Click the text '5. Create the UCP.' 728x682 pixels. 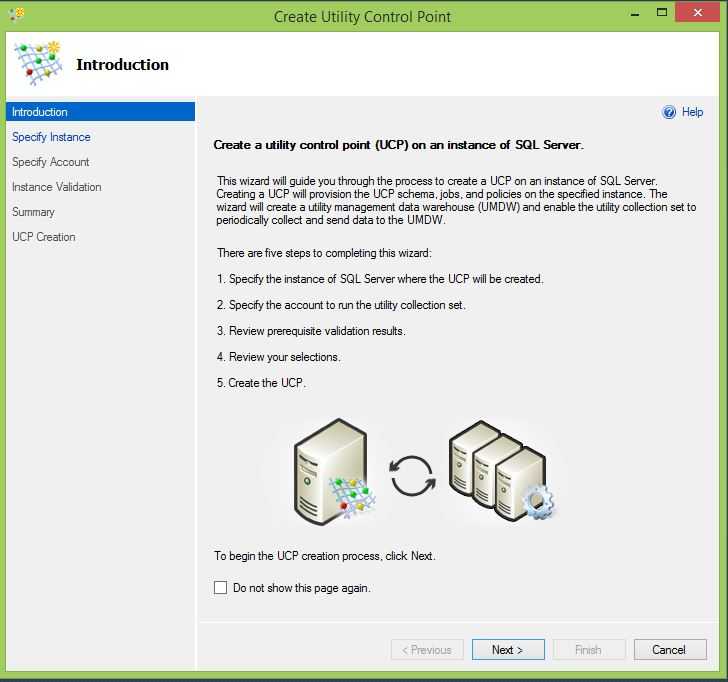[261, 383]
